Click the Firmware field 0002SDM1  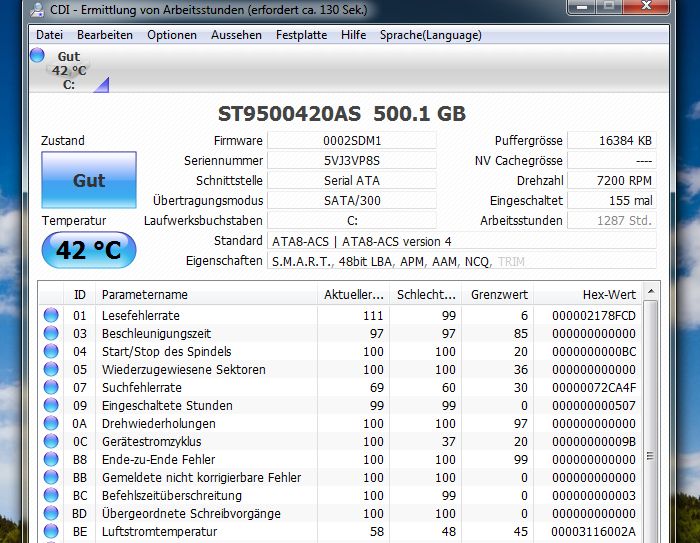coord(352,141)
